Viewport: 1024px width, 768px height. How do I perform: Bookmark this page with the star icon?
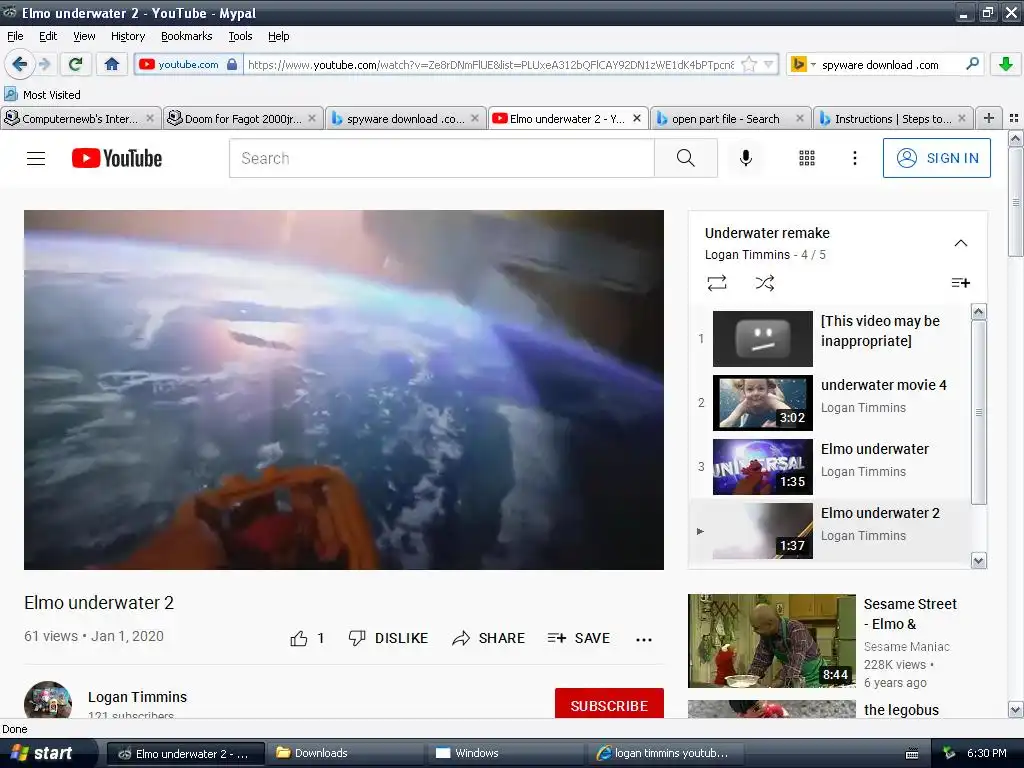point(750,64)
